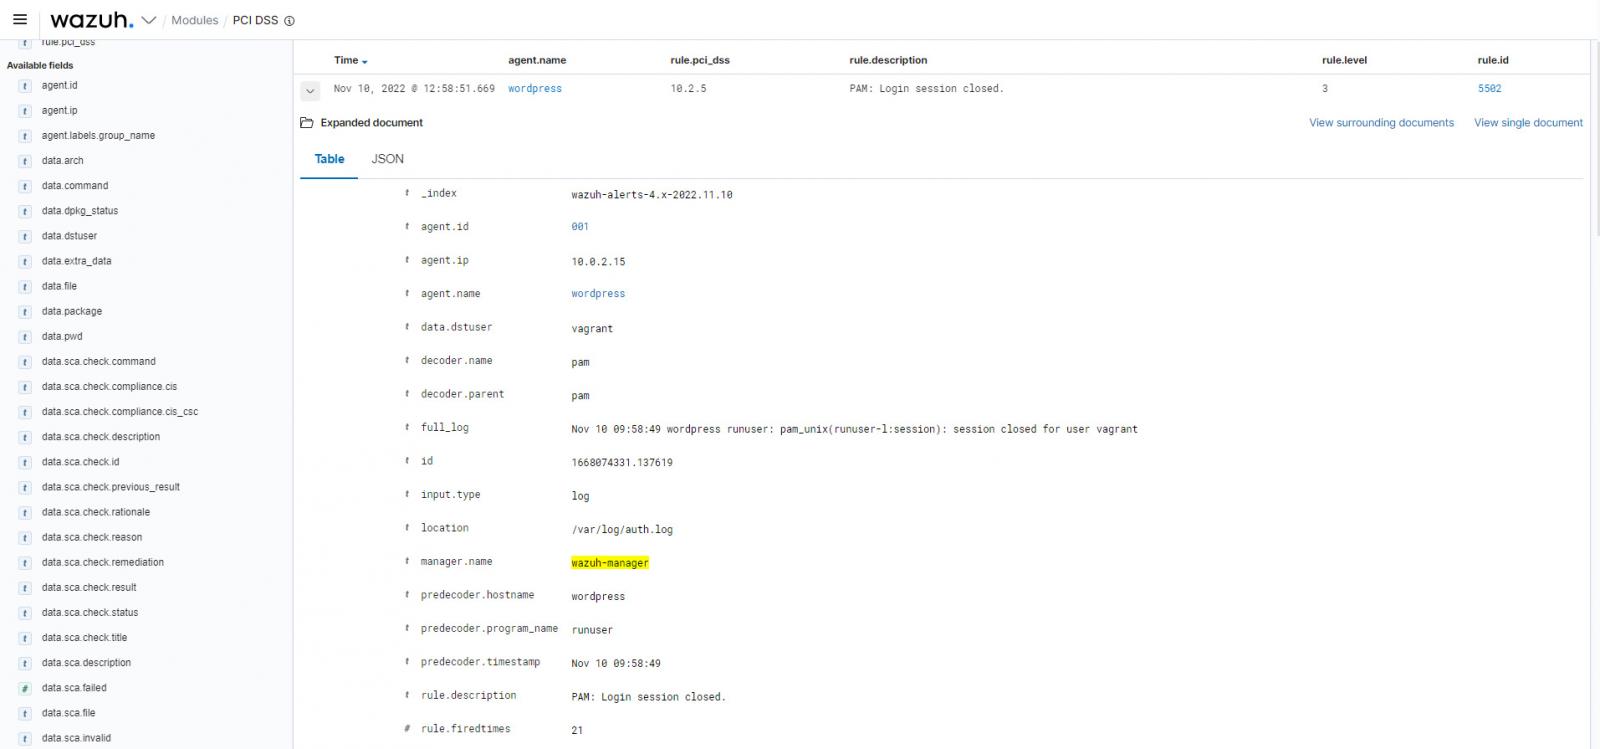This screenshot has width=1600, height=749.
Task: Click data.dstuser row type icon
Action: click(407, 327)
